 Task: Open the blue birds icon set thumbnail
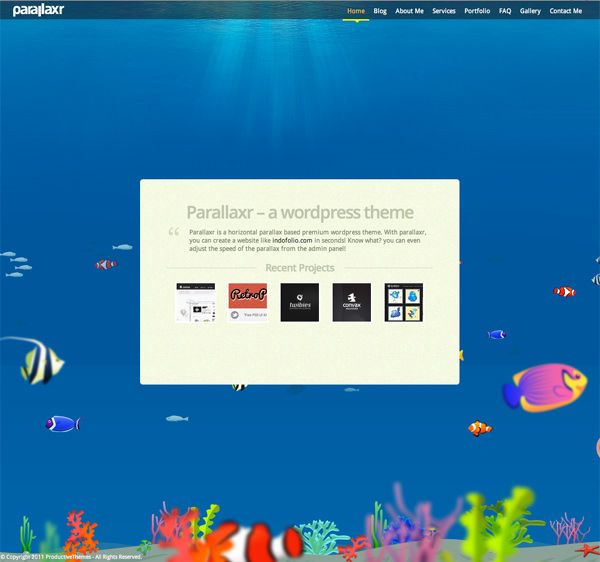point(404,303)
